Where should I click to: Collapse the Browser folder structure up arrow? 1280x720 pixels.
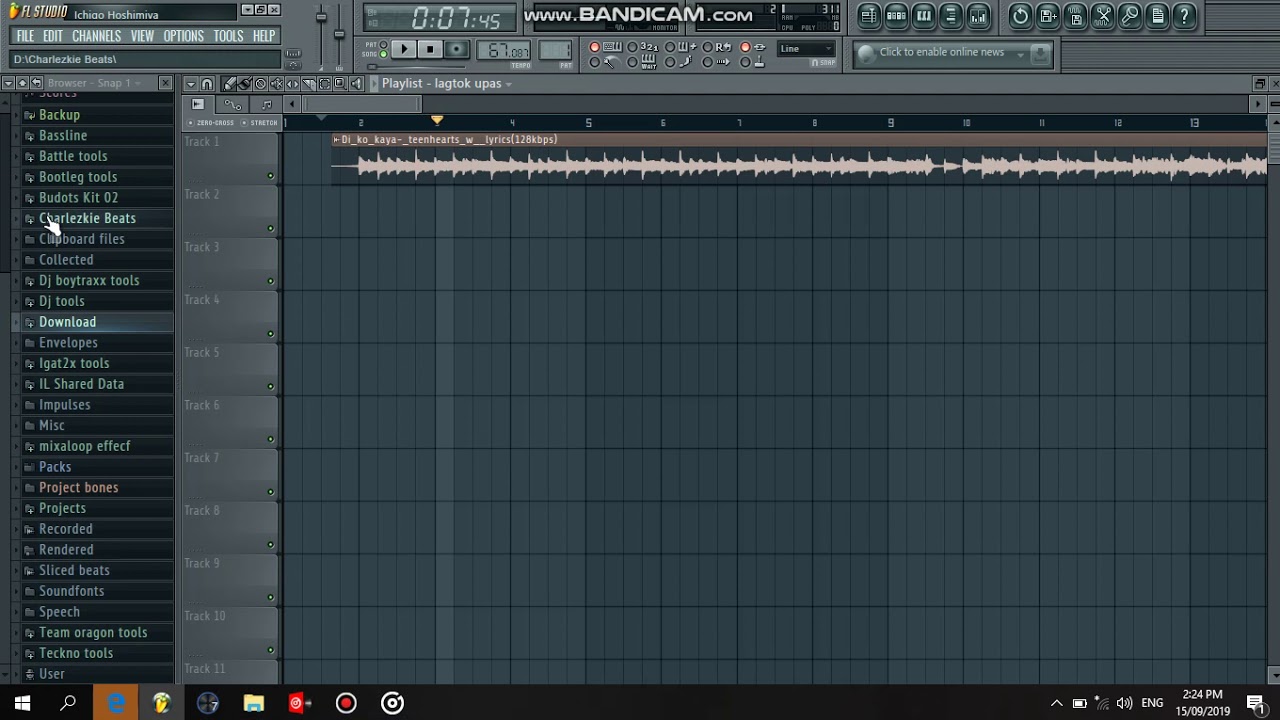pyautogui.click(x=22, y=83)
